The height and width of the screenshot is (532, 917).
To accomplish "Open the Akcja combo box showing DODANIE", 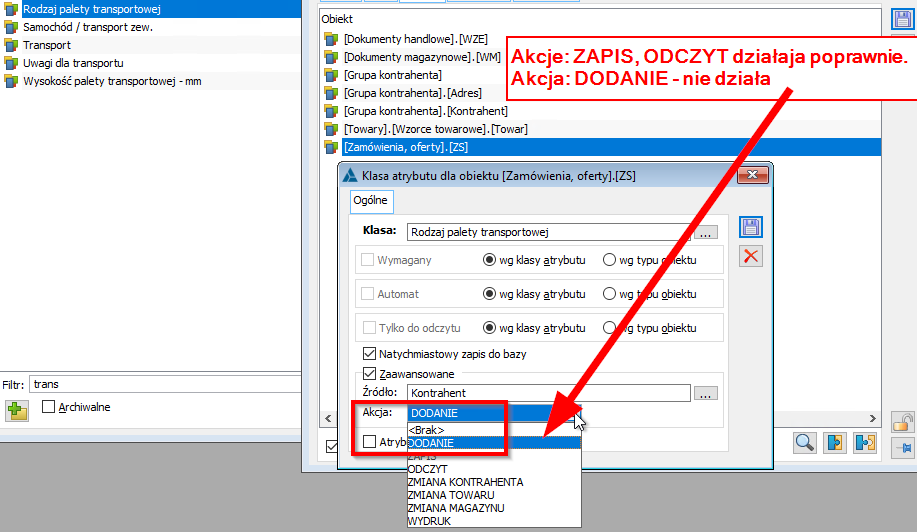I will [494, 413].
